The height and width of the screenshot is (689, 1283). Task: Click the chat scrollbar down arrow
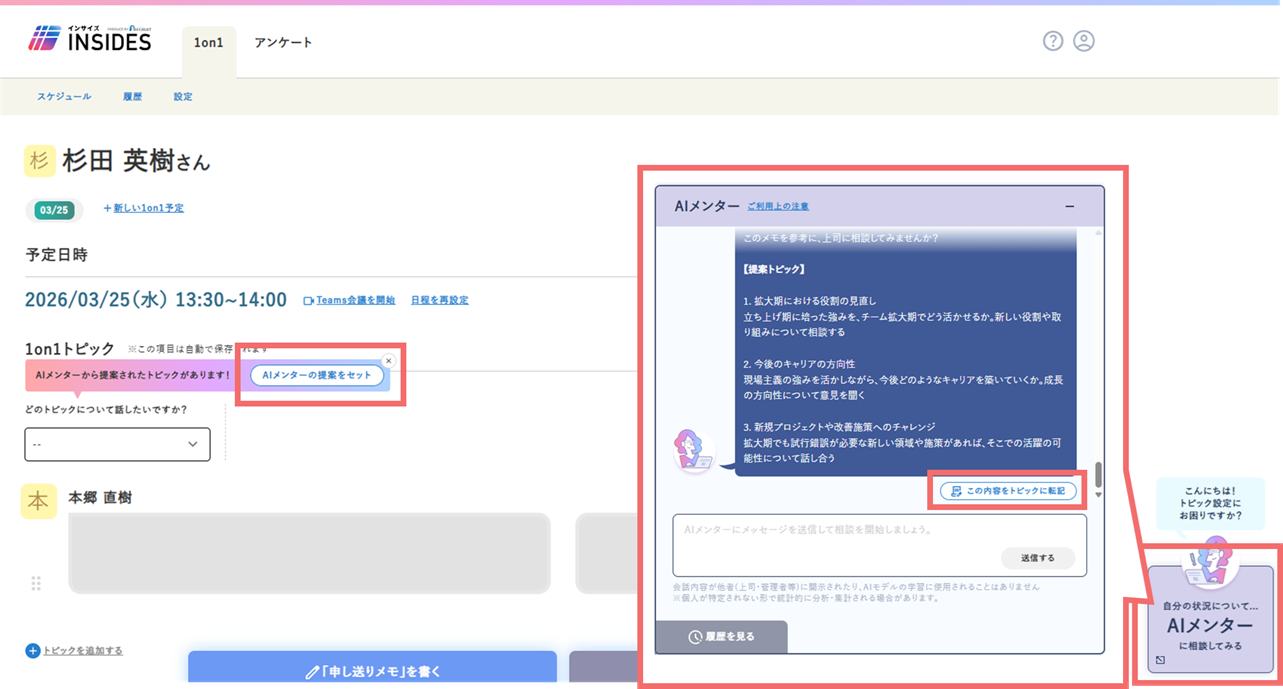tap(1098, 495)
